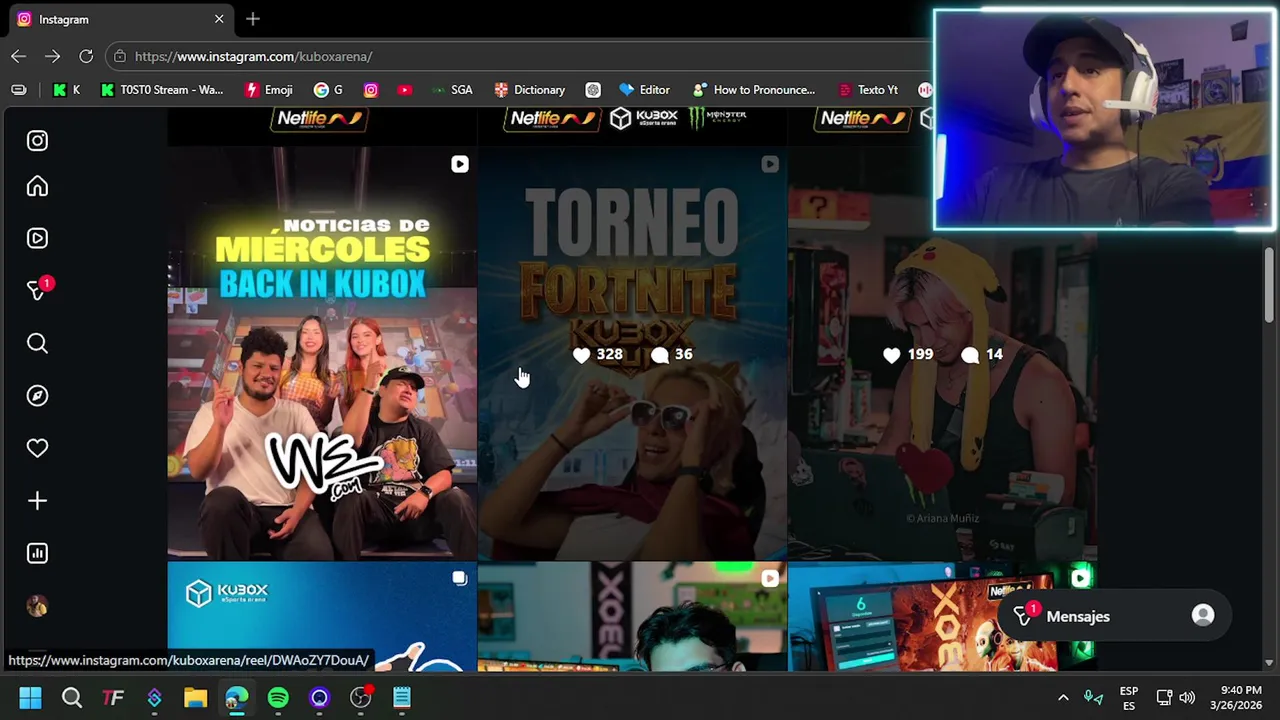Open Notifications heart icon in sidebar
This screenshot has width=1280, height=720.
click(37, 448)
